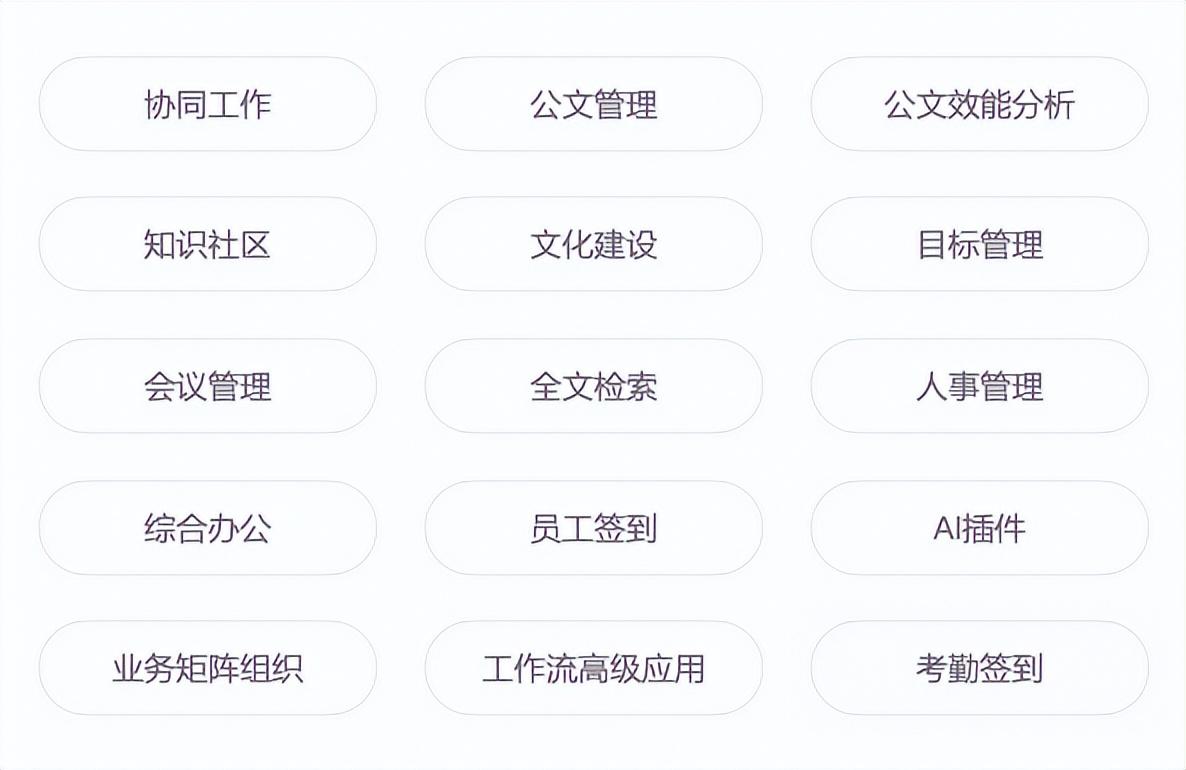
Task: Open 工作流高级应用
Action: coord(593,668)
